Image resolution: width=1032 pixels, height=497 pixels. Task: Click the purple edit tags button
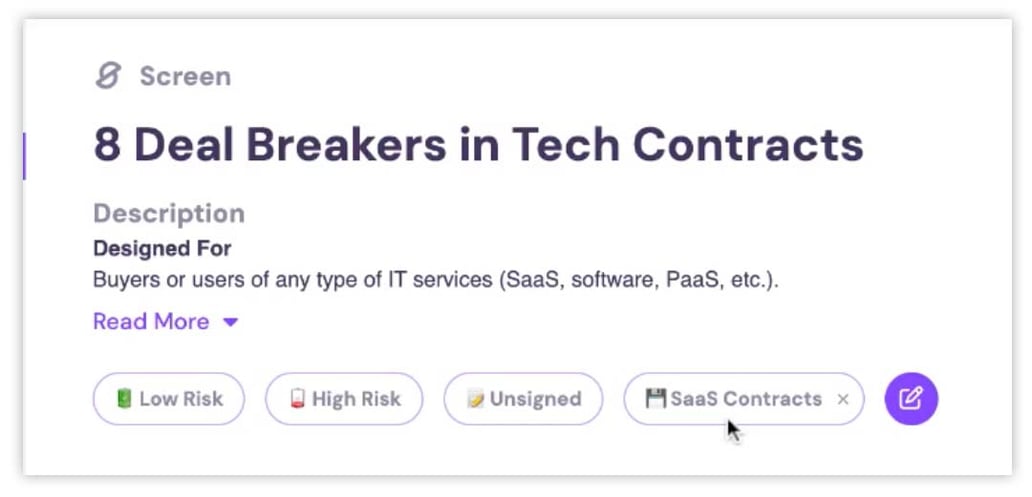[911, 399]
